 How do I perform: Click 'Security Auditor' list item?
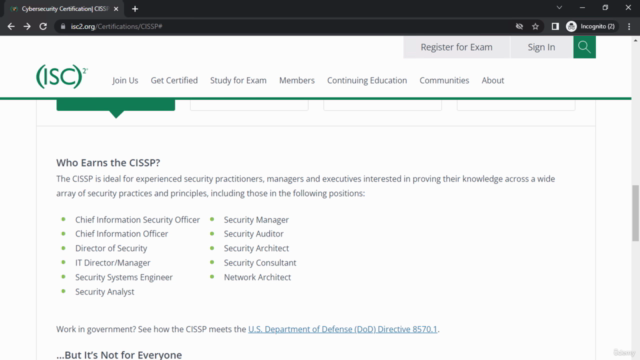pyautogui.click(x=253, y=234)
